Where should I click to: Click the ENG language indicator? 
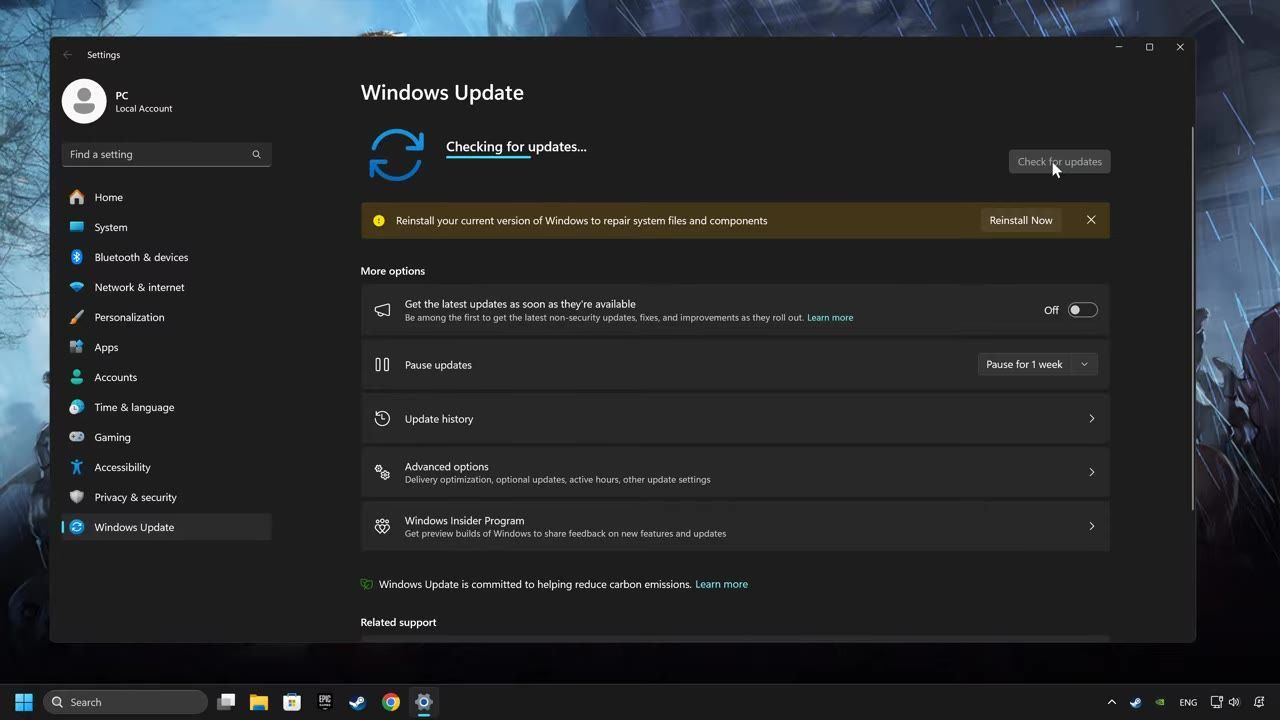tap(1188, 702)
